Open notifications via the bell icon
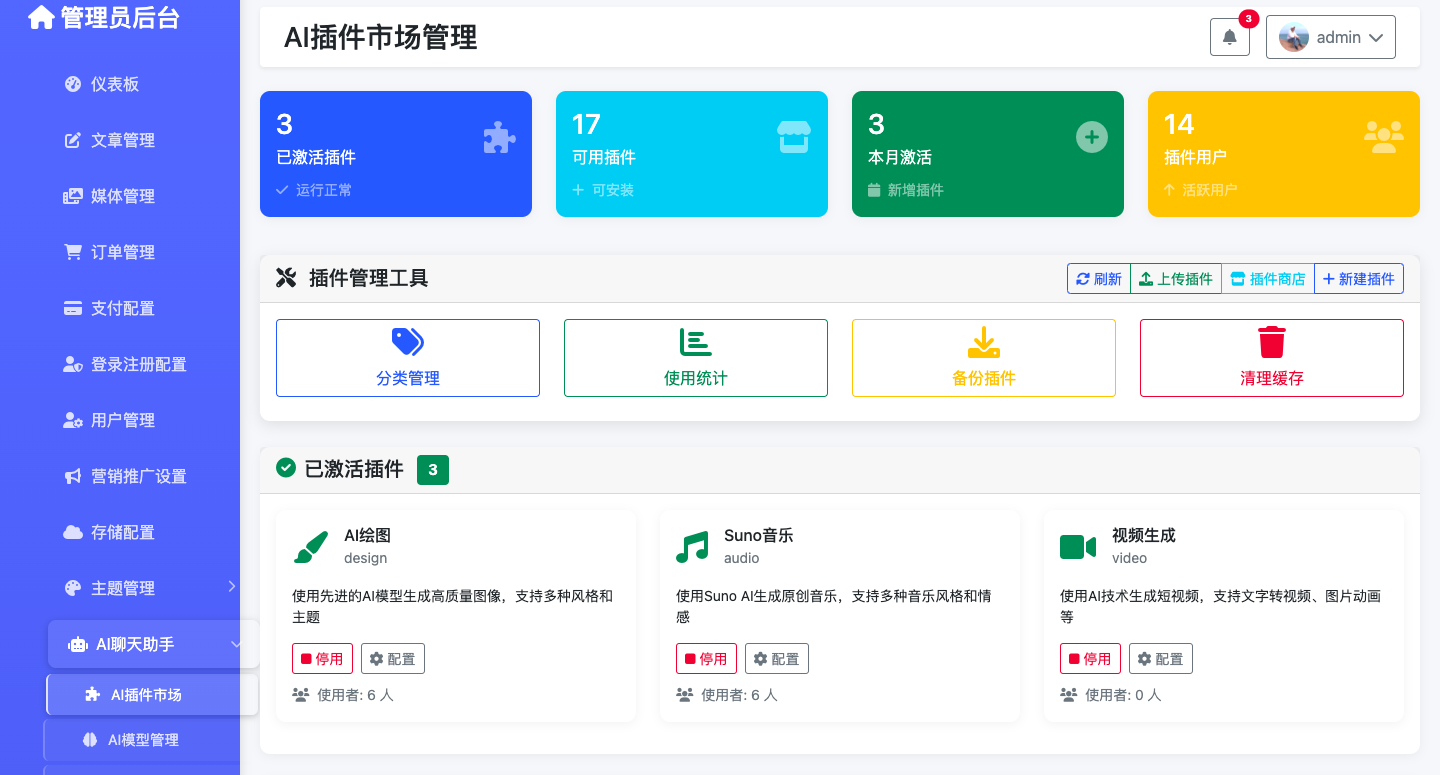 point(1230,37)
